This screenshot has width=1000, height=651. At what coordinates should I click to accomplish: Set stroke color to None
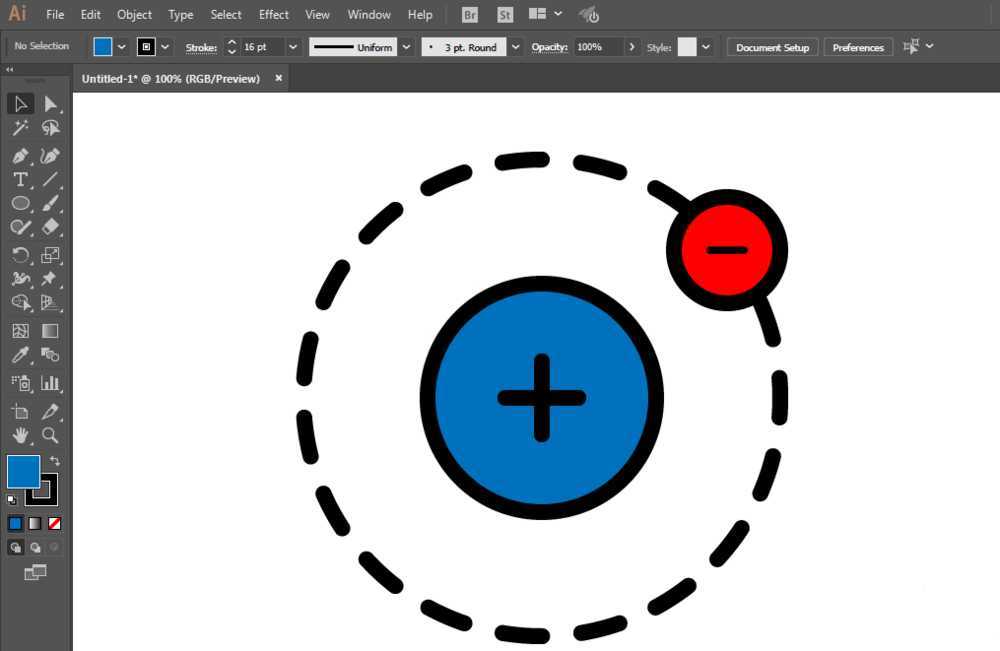[55, 523]
